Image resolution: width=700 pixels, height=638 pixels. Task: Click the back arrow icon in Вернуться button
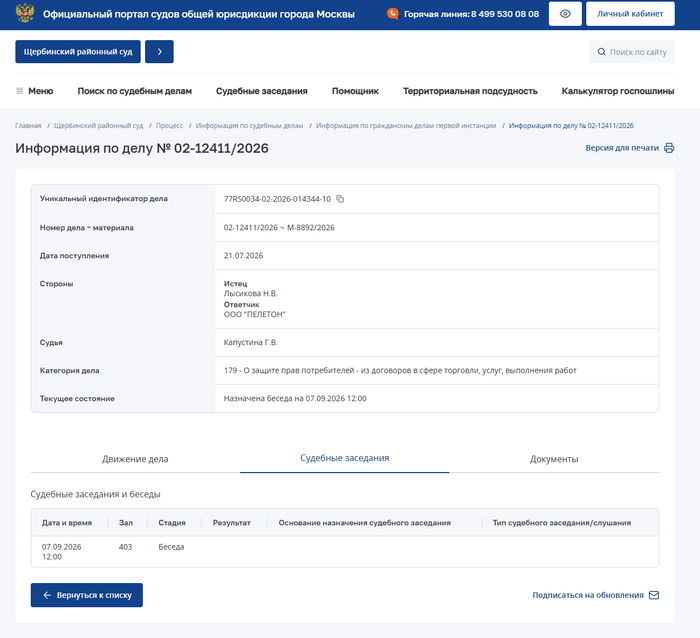click(x=47, y=595)
